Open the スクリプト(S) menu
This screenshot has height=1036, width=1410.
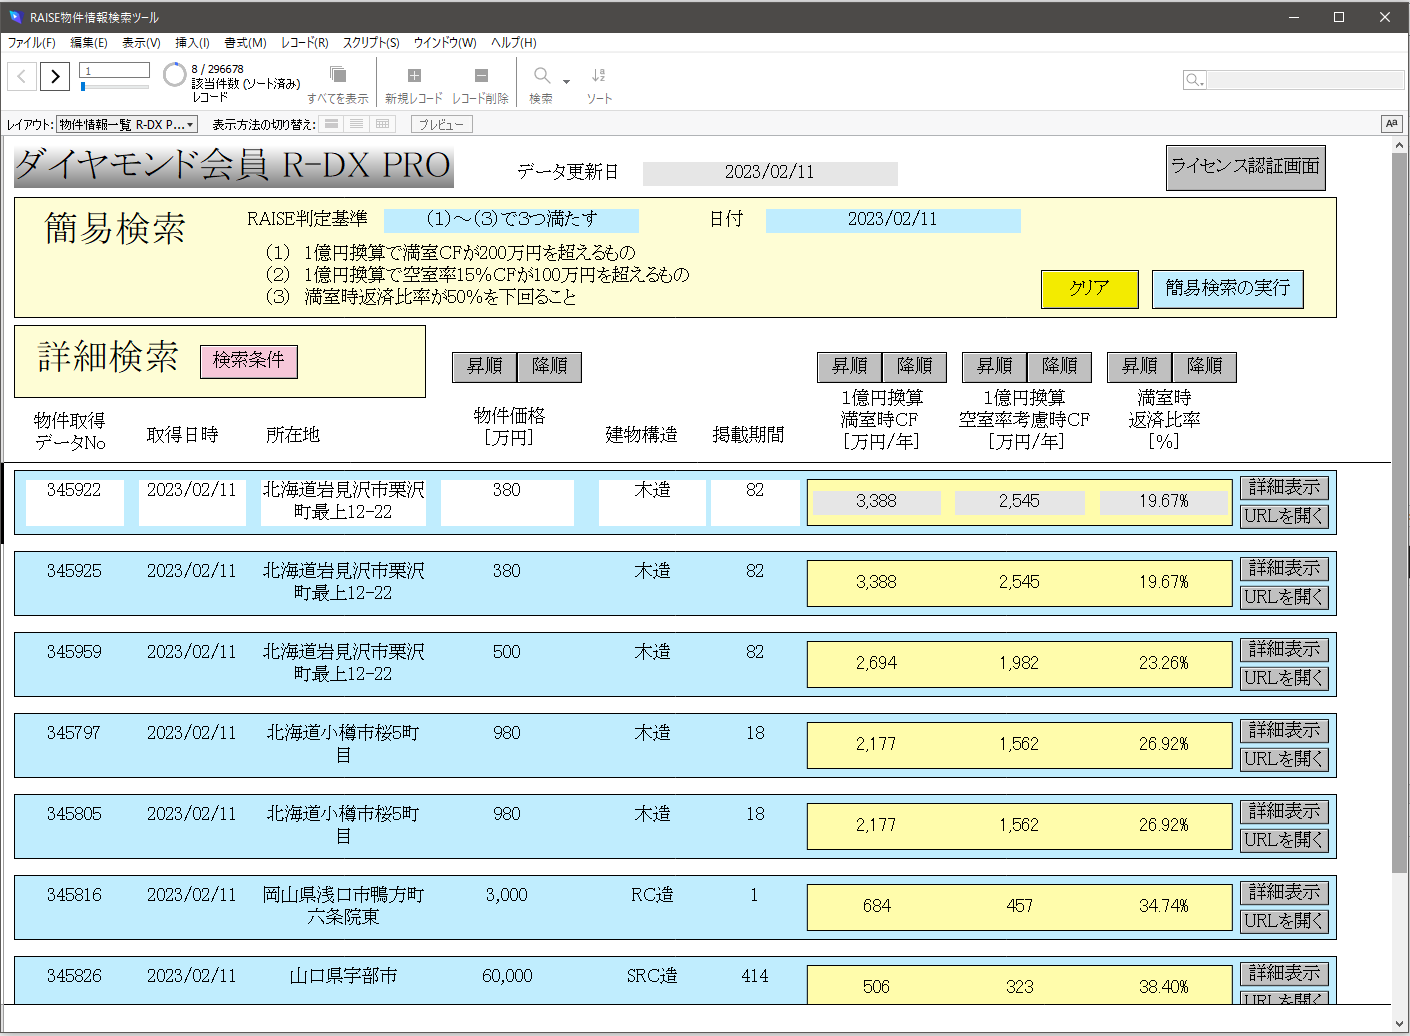click(x=371, y=43)
